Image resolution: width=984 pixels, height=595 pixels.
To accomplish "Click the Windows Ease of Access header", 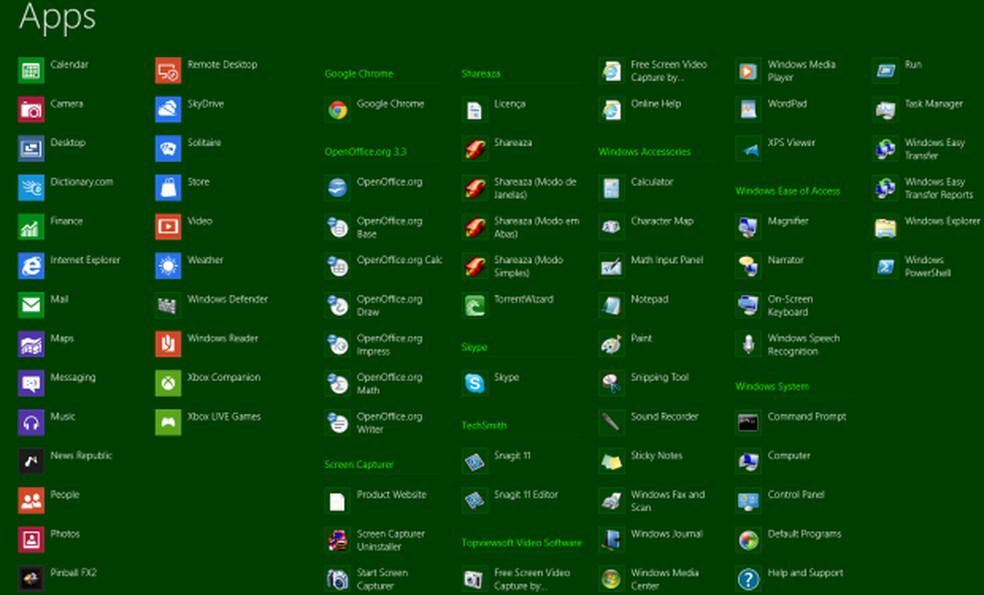I will [787, 191].
